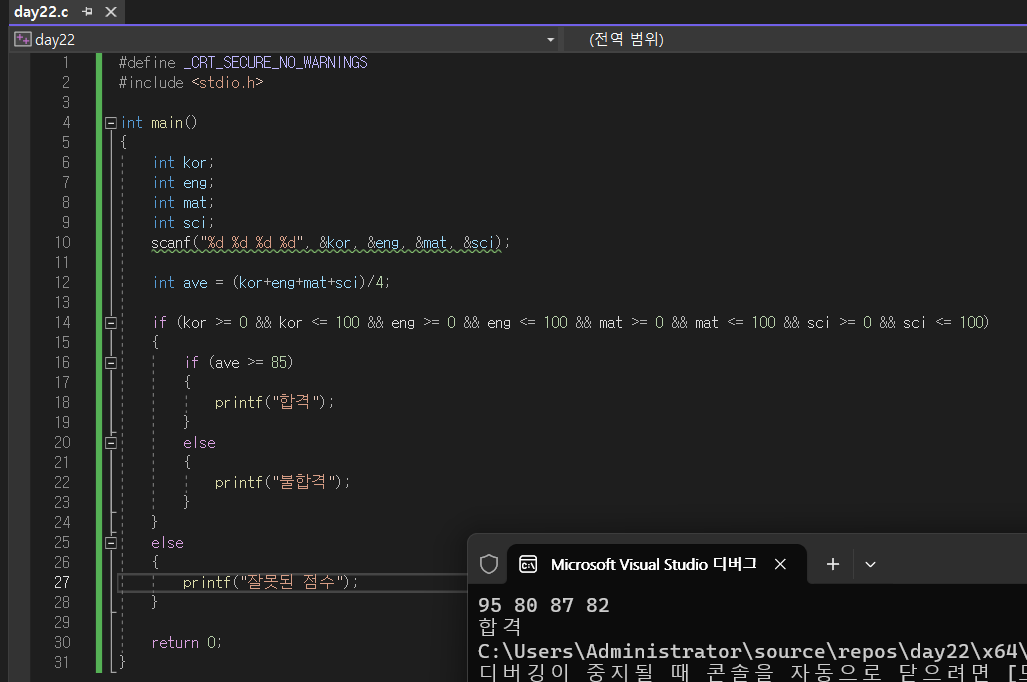Click the day22 project icon in navigation bar
Image resolution: width=1027 pixels, height=682 pixels.
[23, 39]
